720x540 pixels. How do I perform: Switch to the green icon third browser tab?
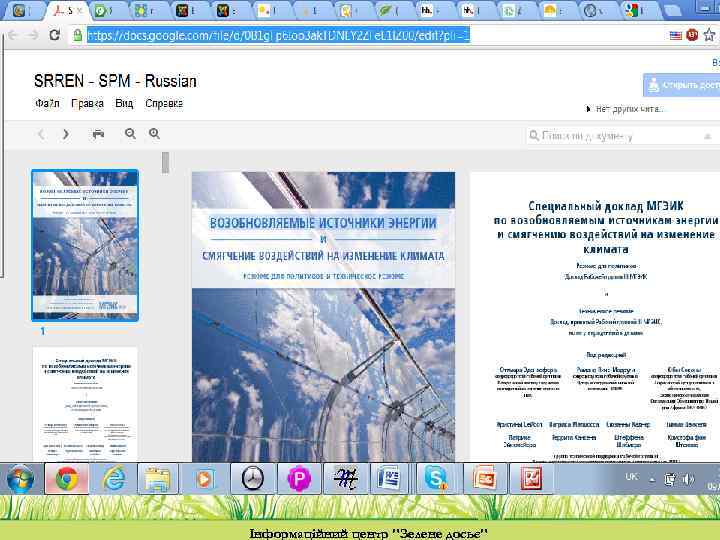tap(105, 11)
